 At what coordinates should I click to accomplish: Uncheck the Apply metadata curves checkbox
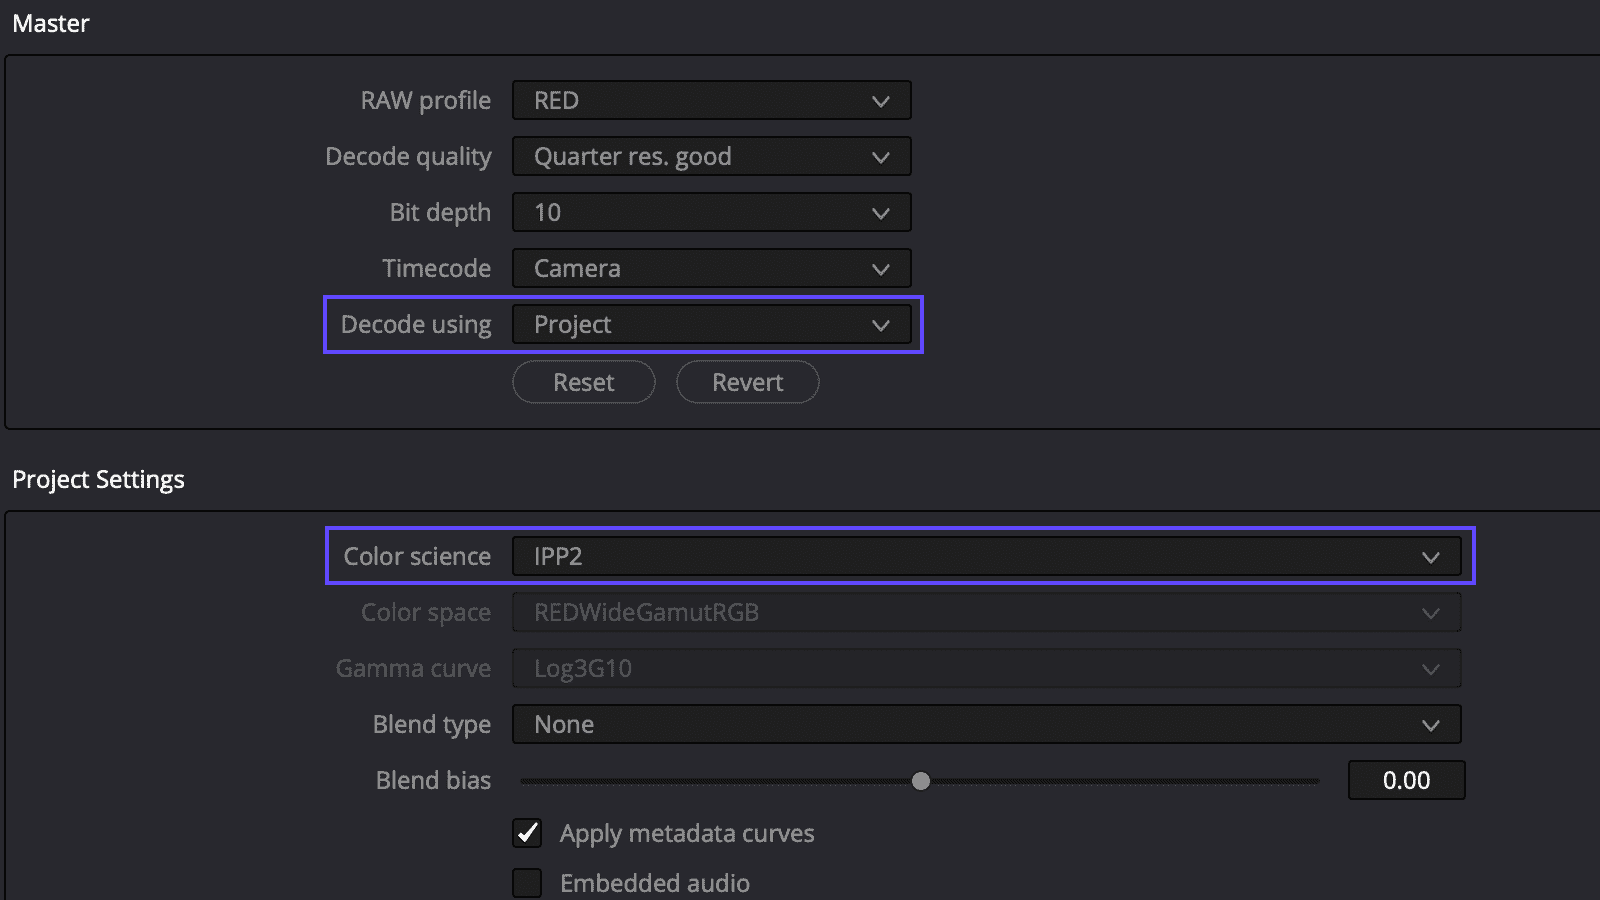point(527,833)
